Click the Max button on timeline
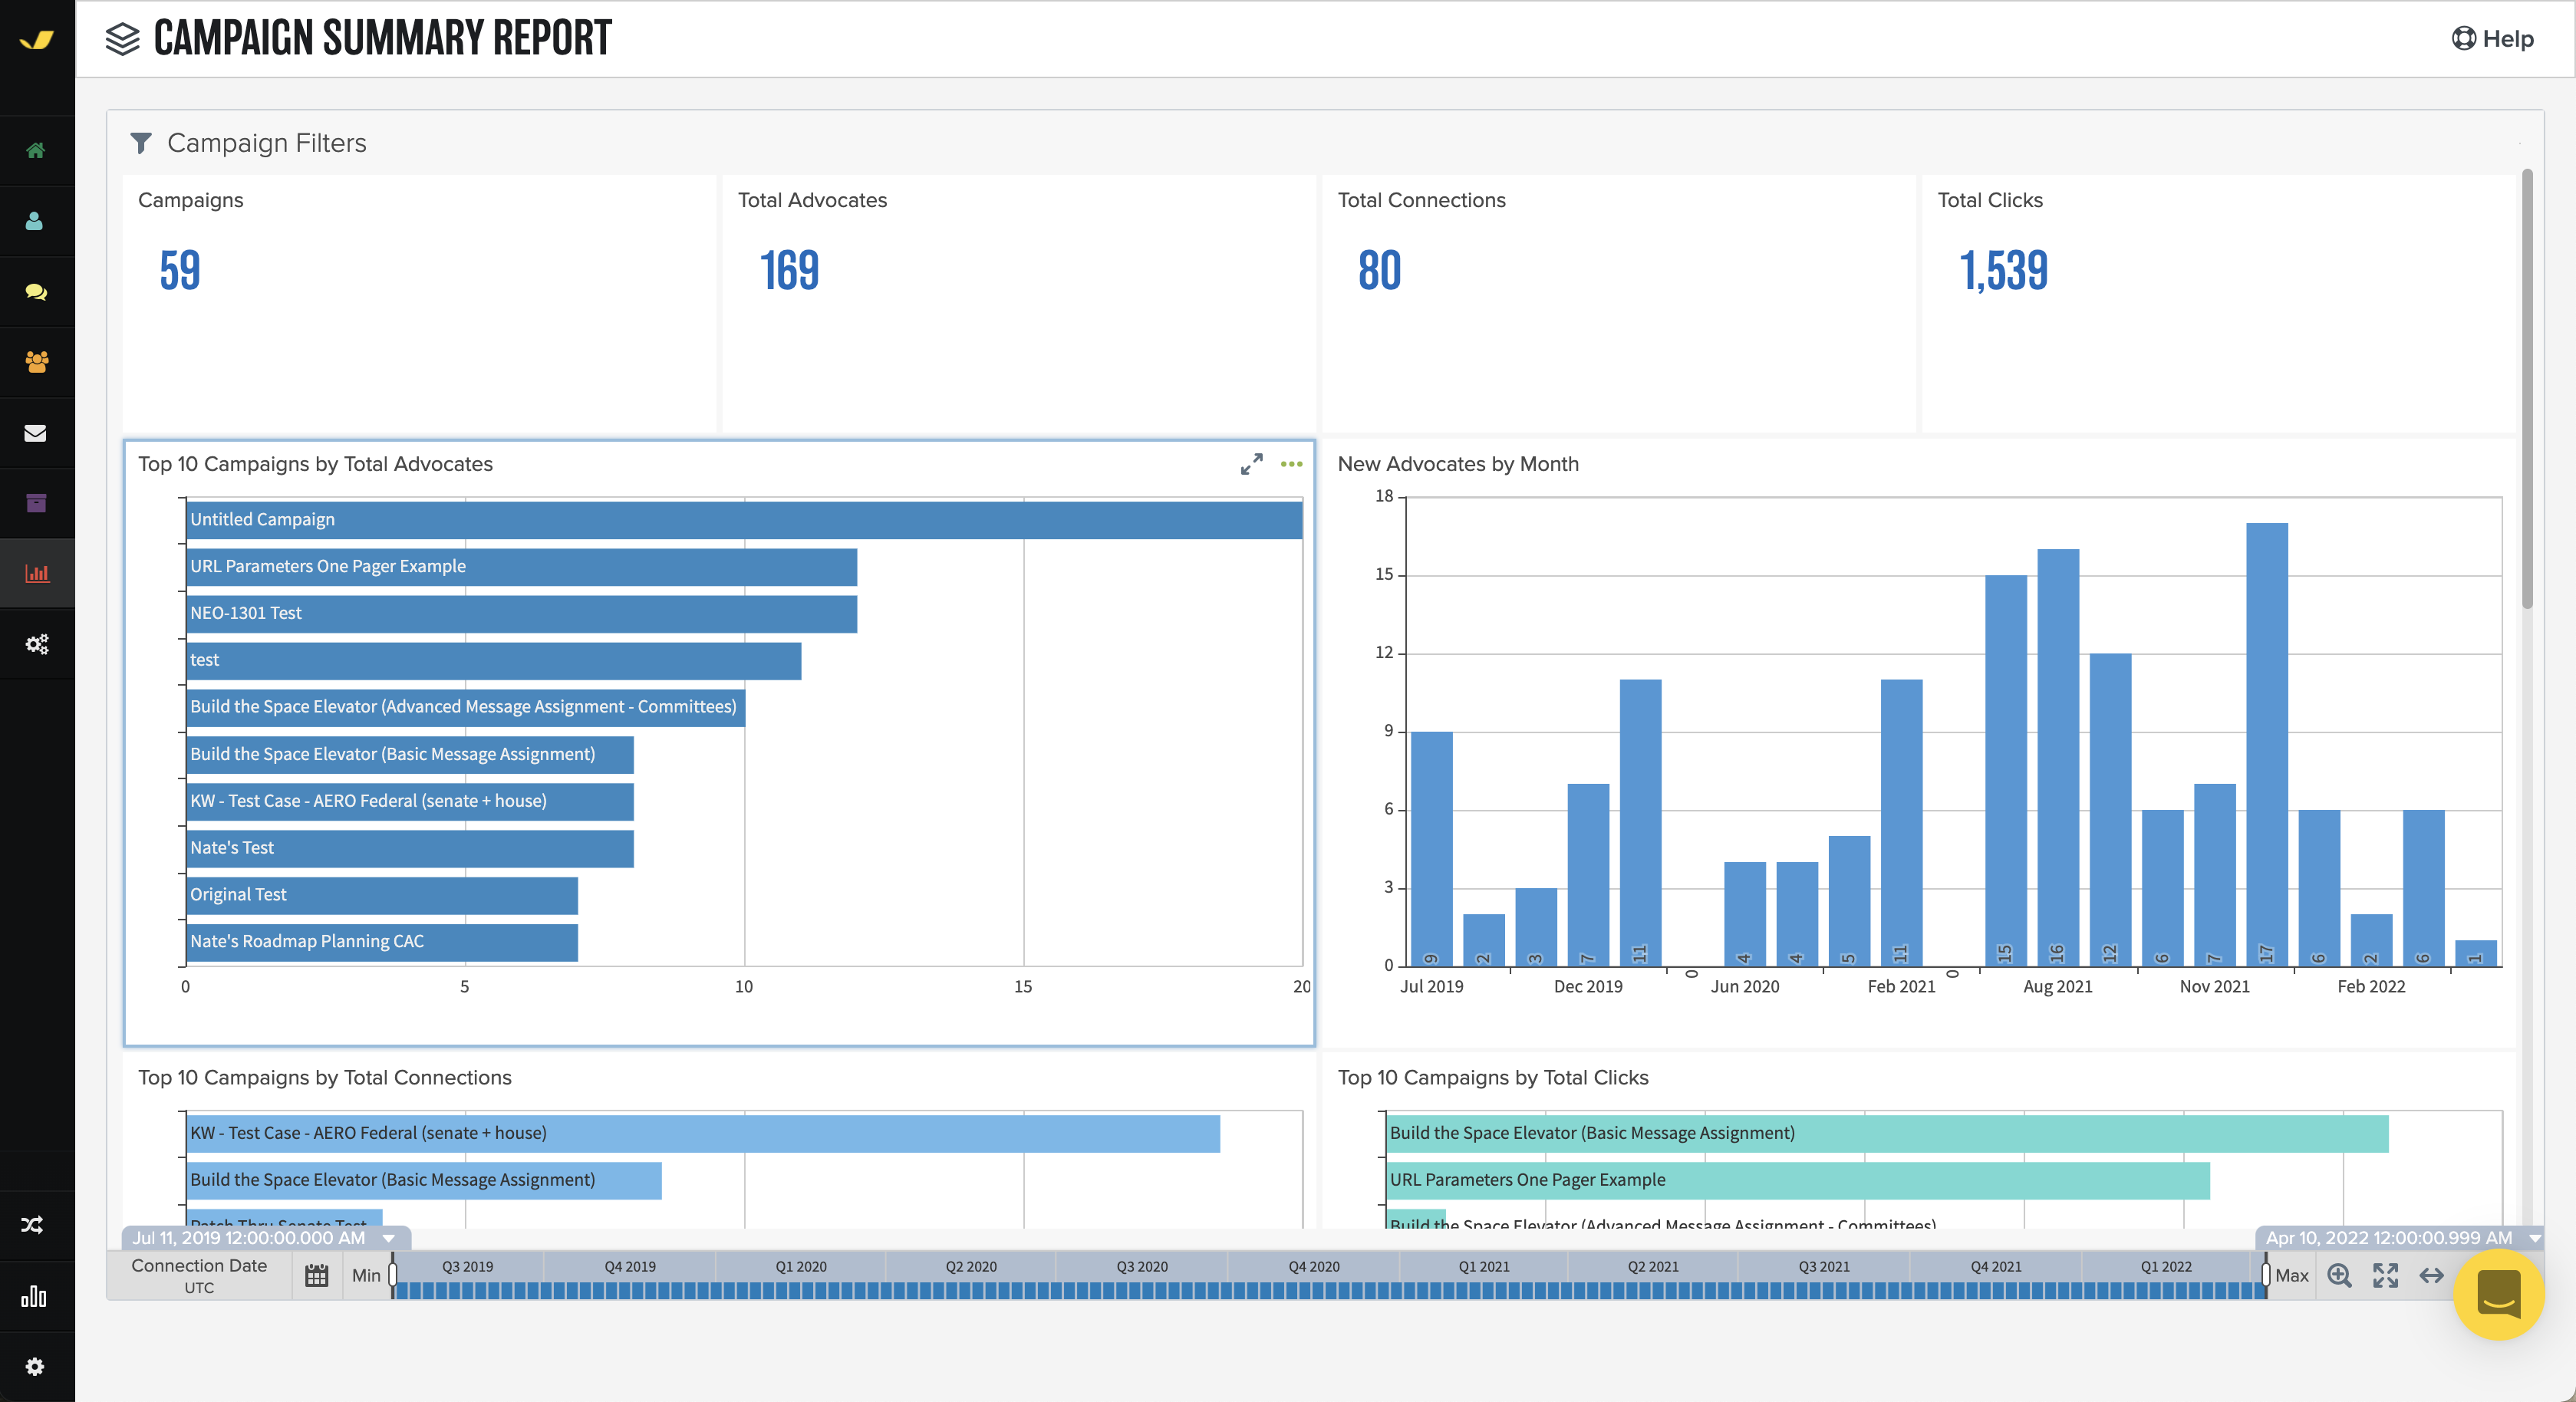 pos(2291,1275)
